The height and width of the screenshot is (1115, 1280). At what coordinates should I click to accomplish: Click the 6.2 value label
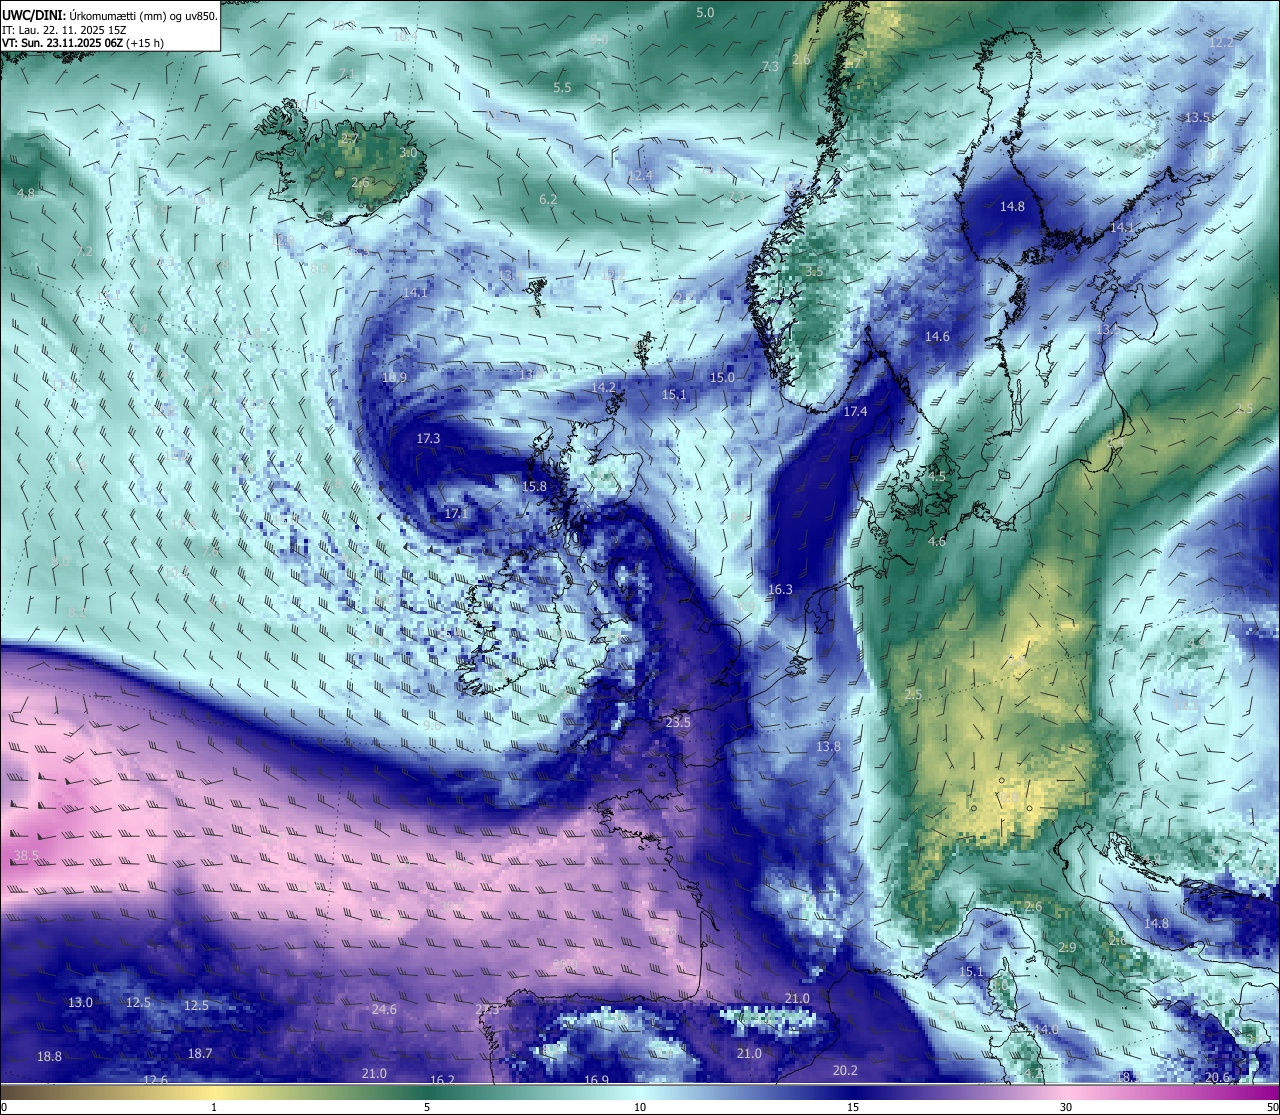click(x=548, y=199)
